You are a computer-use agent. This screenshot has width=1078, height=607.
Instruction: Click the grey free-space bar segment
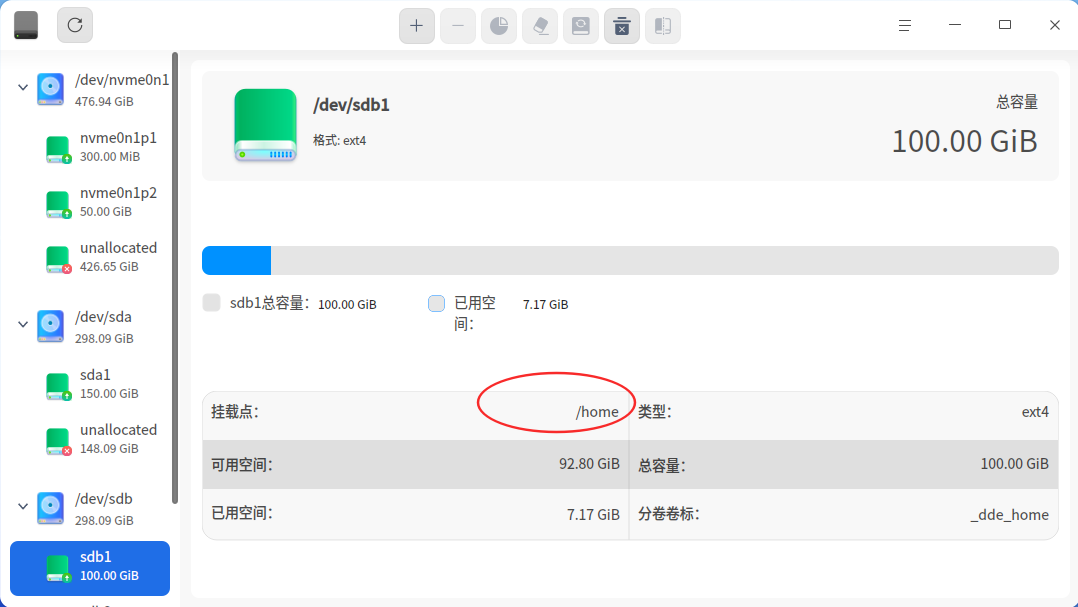click(x=665, y=261)
